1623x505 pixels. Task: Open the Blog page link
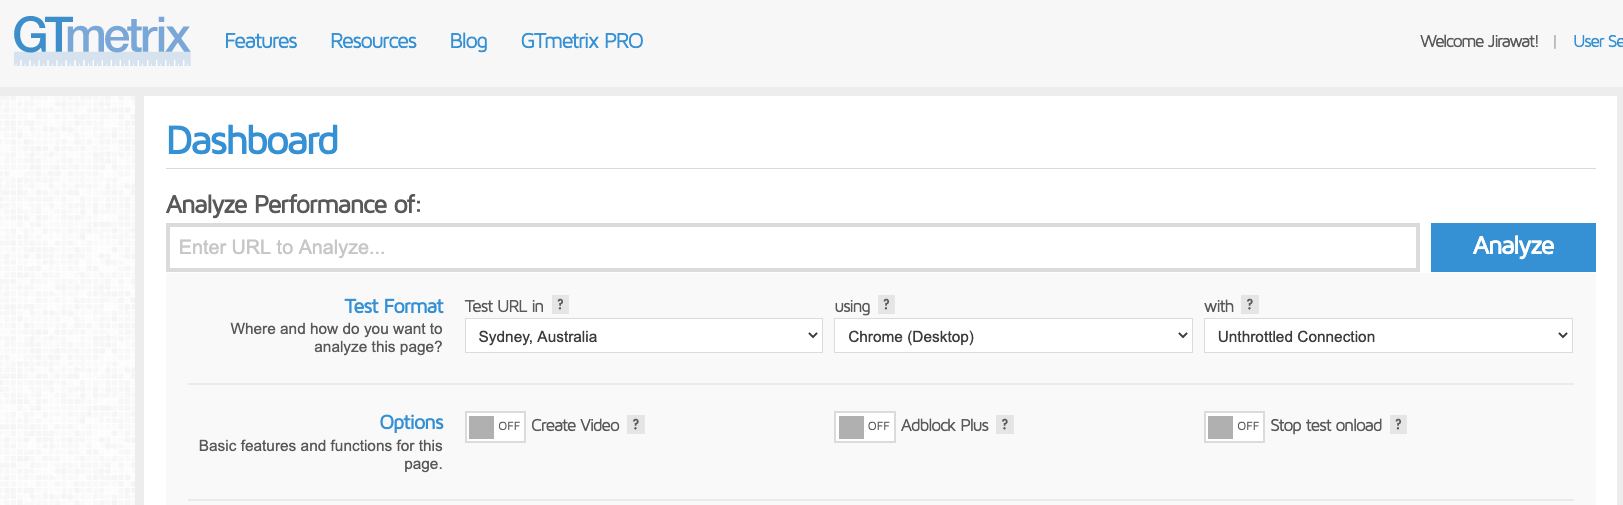point(468,41)
